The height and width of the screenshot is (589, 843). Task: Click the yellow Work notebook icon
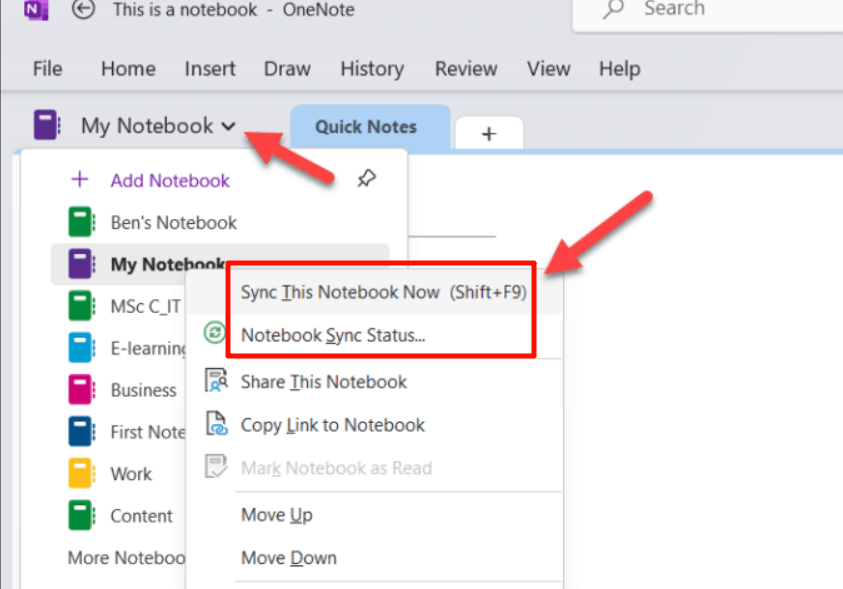pos(82,473)
